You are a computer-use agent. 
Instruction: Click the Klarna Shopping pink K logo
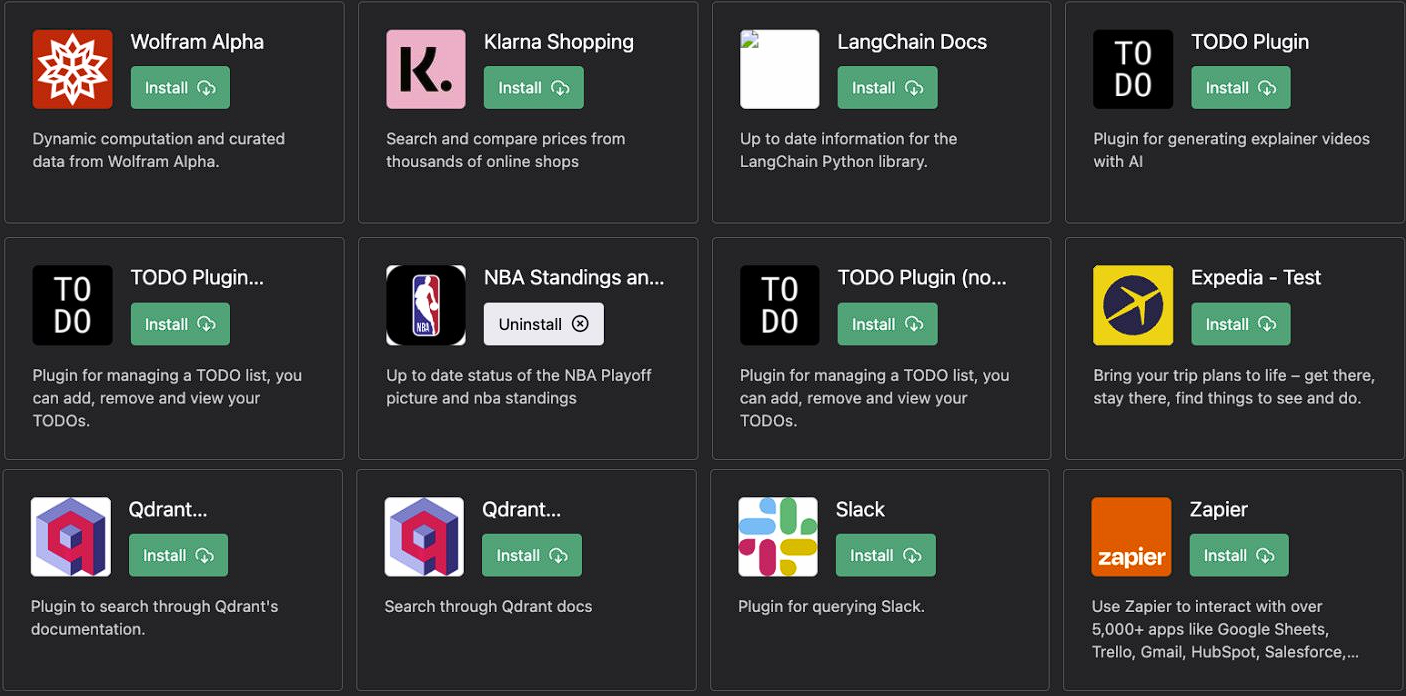[426, 69]
